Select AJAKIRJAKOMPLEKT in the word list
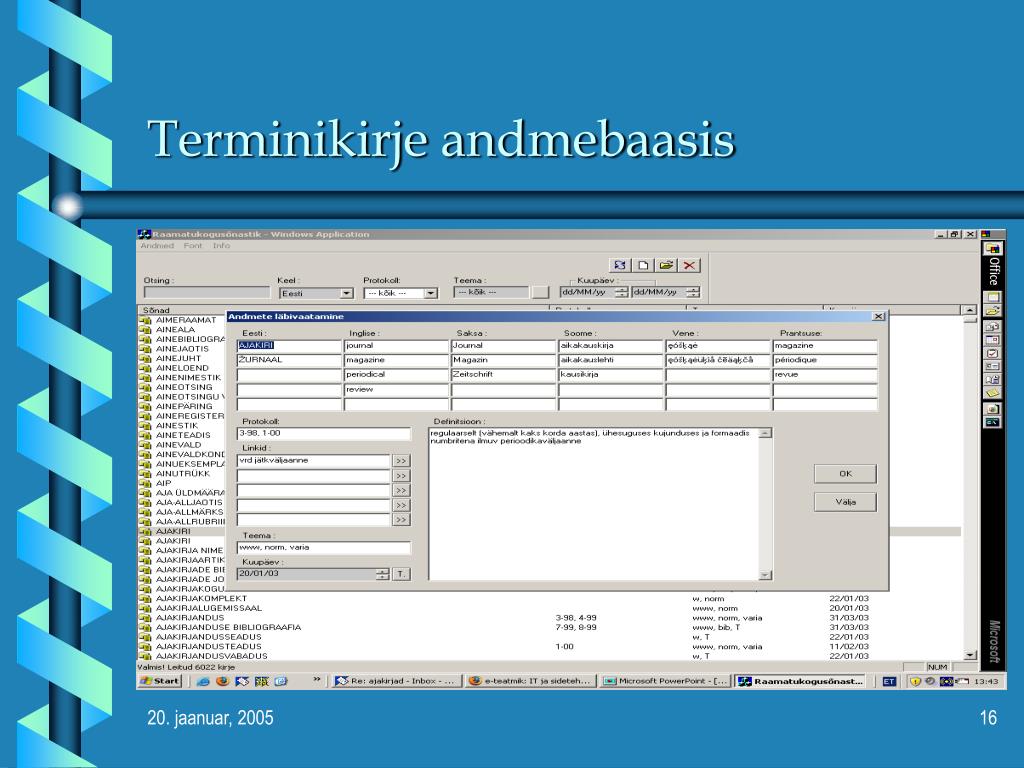1024x768 pixels. pyautogui.click(x=201, y=598)
